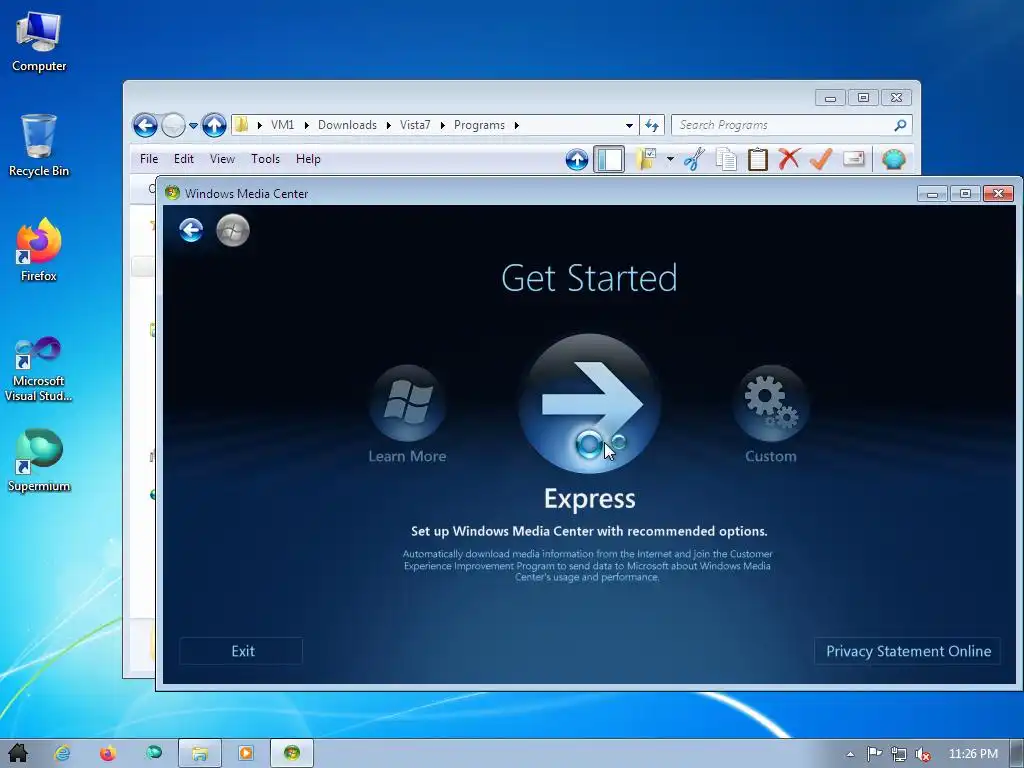Refresh the Programs folder view
The width and height of the screenshot is (1024, 768).
tap(652, 125)
